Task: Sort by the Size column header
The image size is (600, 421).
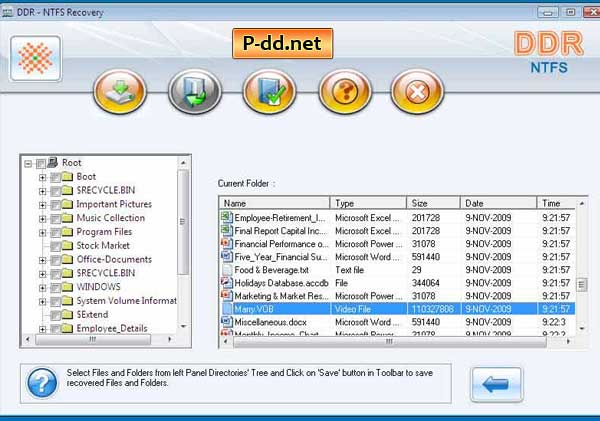Action: [x=433, y=203]
